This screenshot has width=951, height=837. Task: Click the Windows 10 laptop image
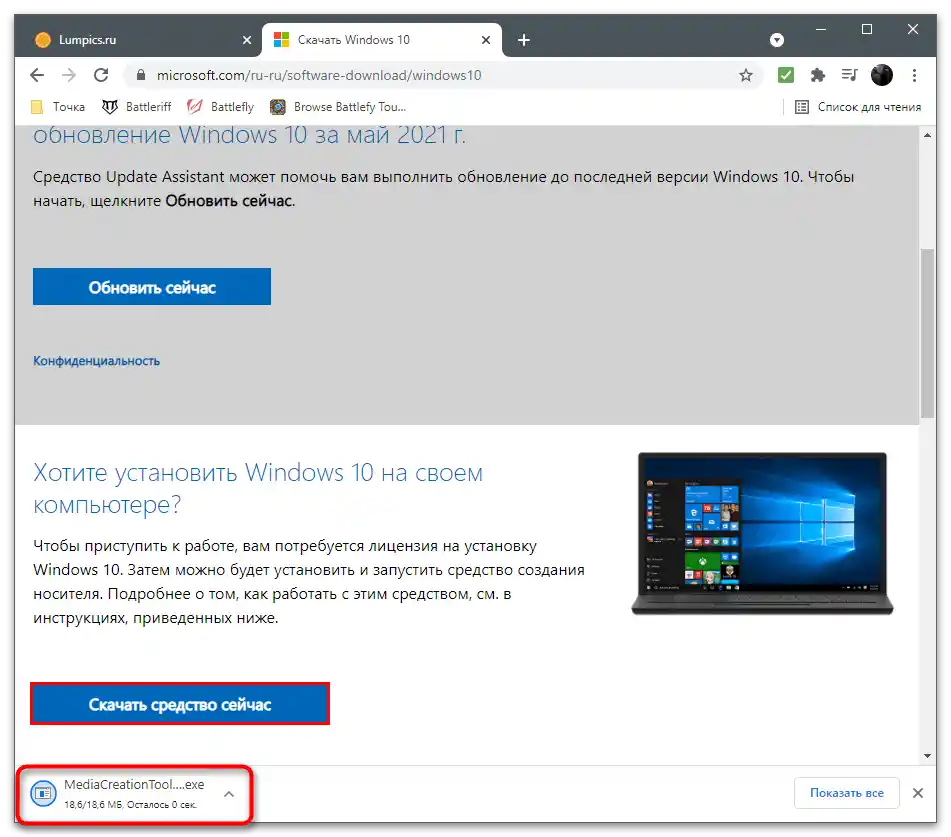(762, 534)
